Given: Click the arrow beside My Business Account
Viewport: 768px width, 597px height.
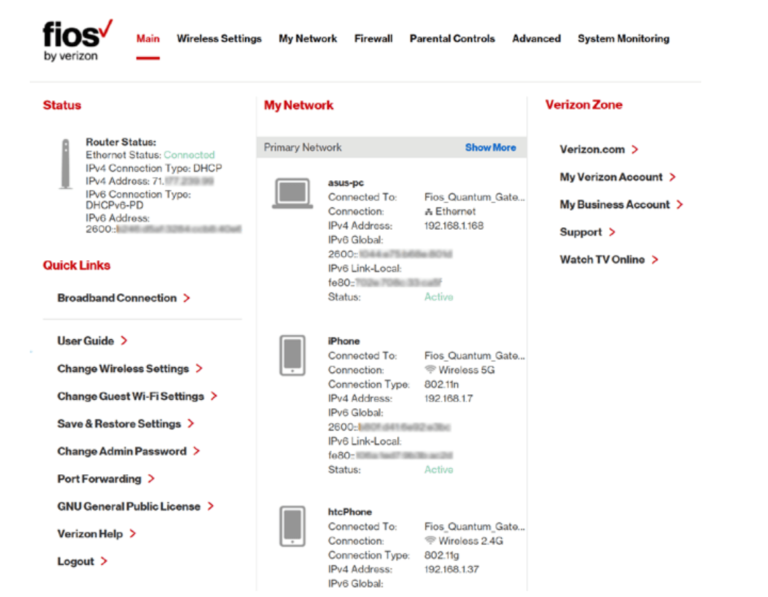Looking at the screenshot, I should tap(680, 204).
